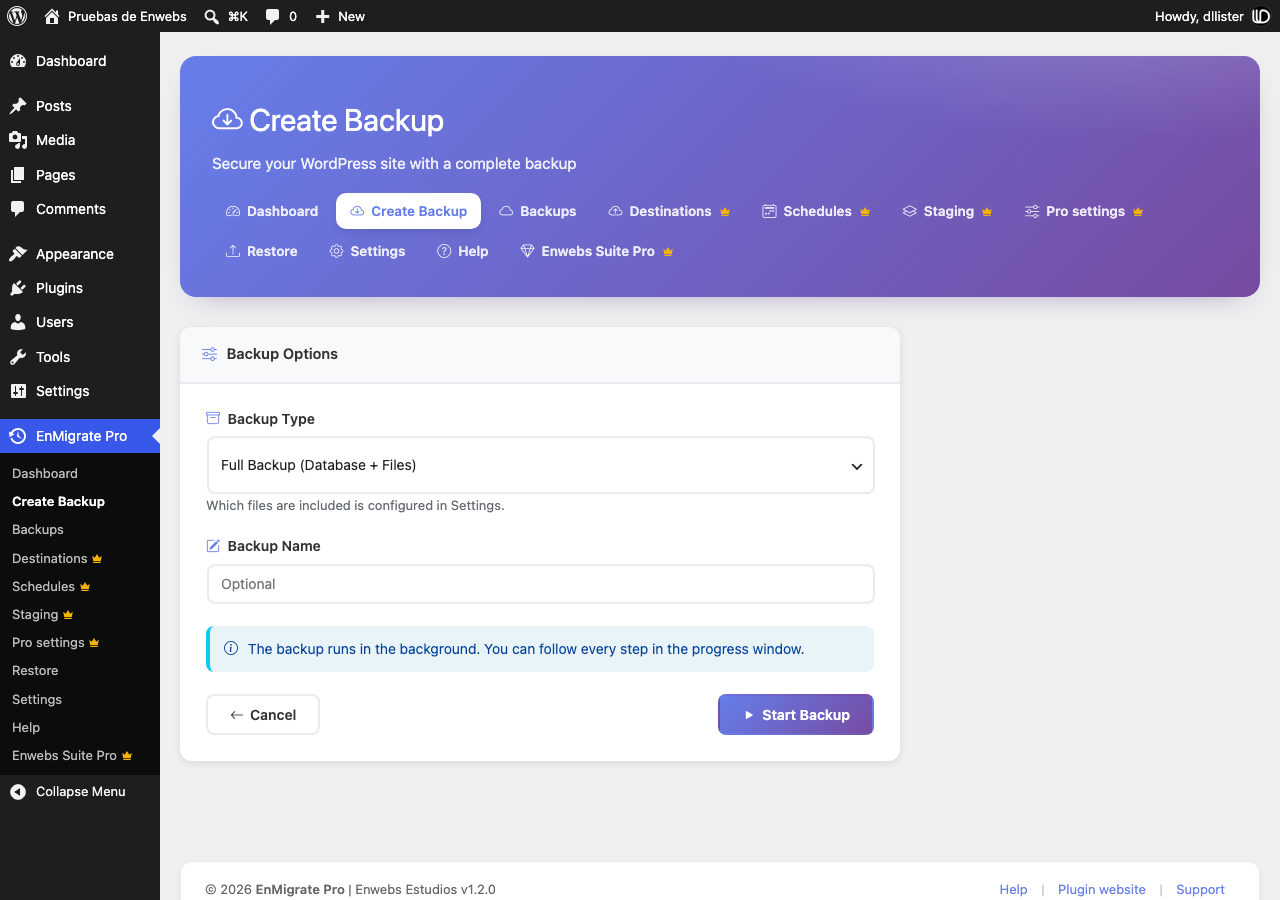Open the footer Help link
The height and width of the screenshot is (900, 1280).
pyautogui.click(x=1013, y=889)
